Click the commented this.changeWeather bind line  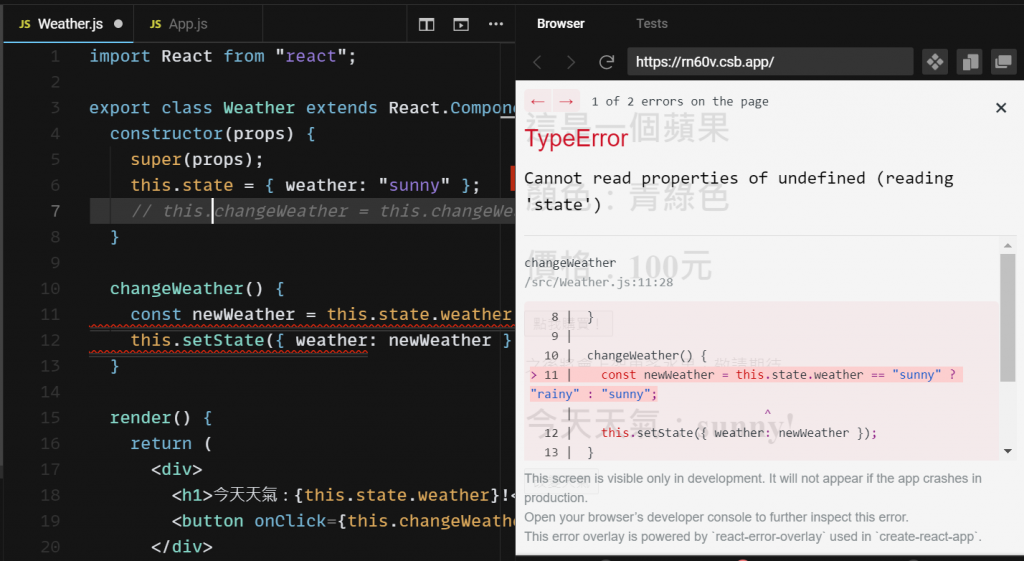coord(323,211)
